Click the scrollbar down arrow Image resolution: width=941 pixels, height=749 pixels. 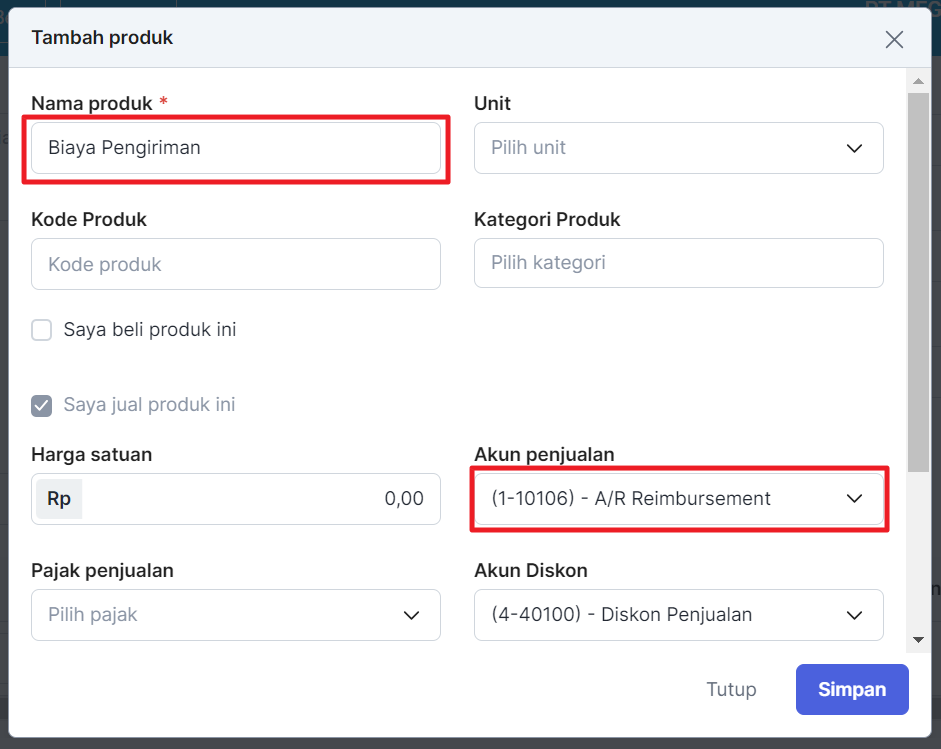(x=916, y=639)
